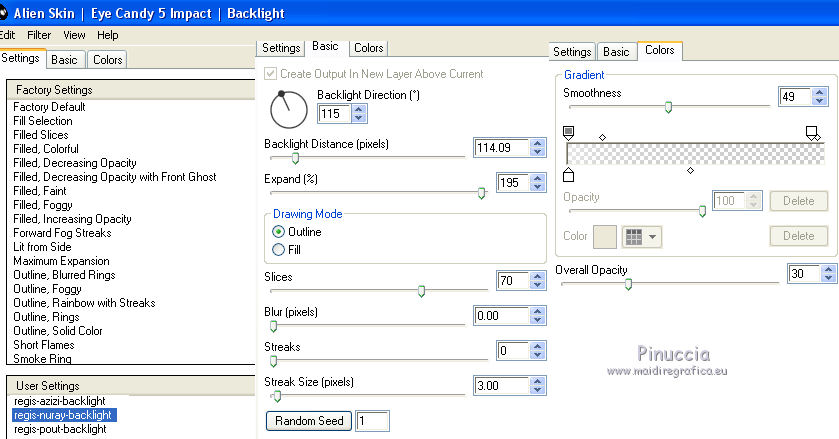Select the left dark gradient opacity stop
The image size is (839, 439).
569,132
